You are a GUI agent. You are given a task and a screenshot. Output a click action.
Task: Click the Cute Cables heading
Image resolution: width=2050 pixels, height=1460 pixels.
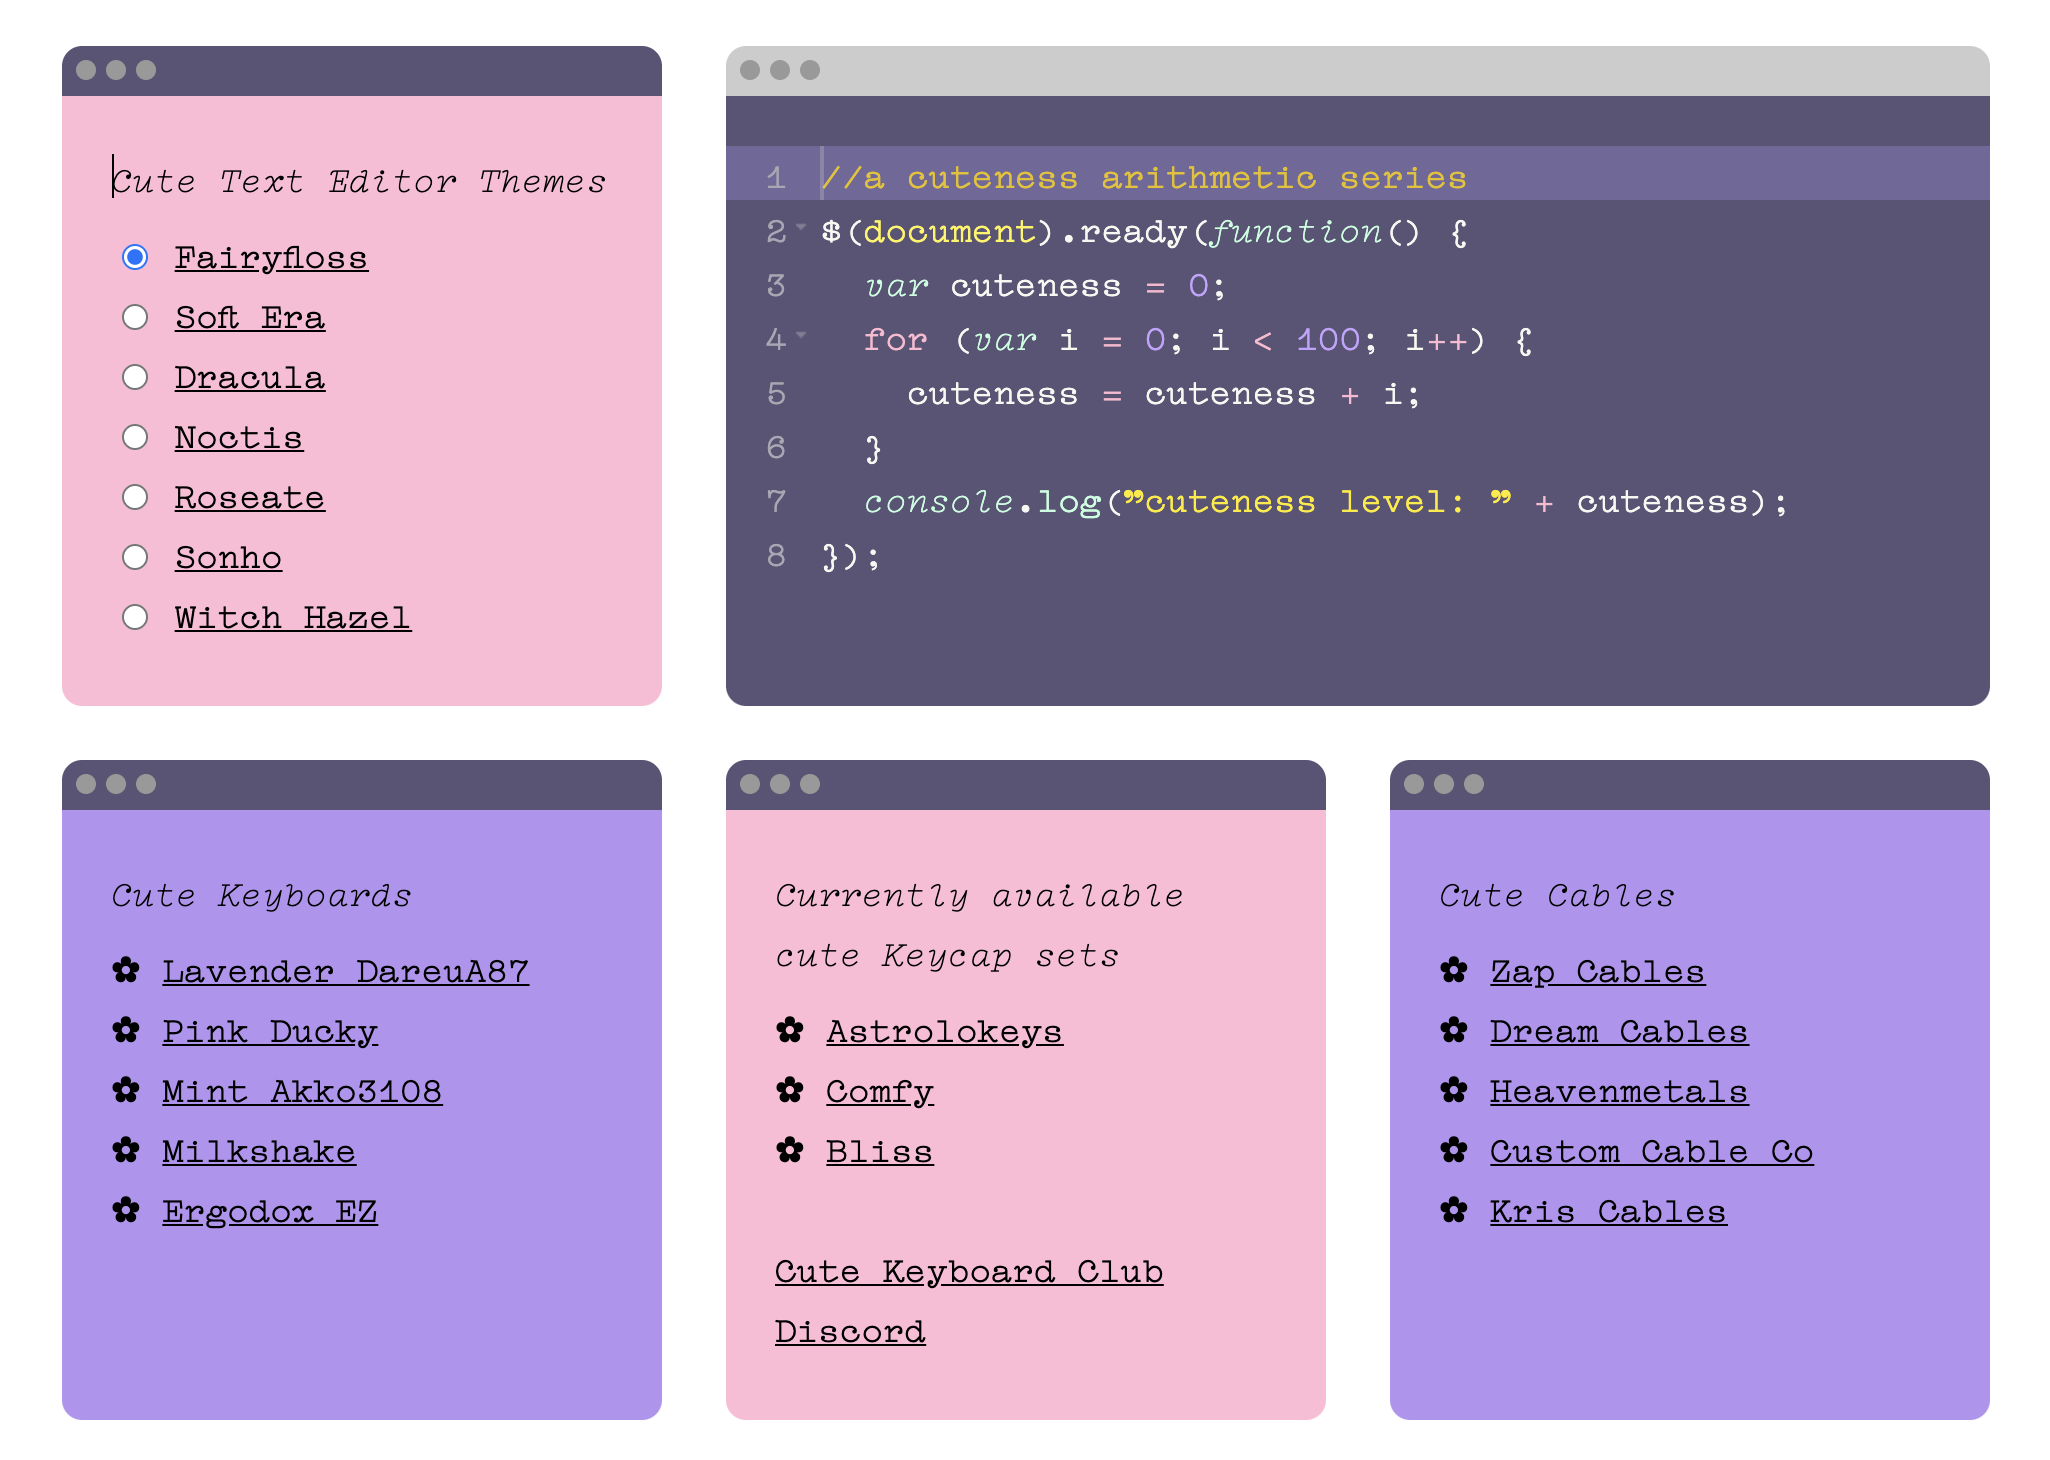point(1557,896)
